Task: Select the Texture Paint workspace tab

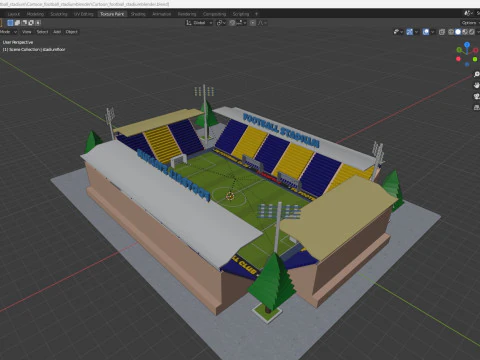Action: tap(112, 14)
